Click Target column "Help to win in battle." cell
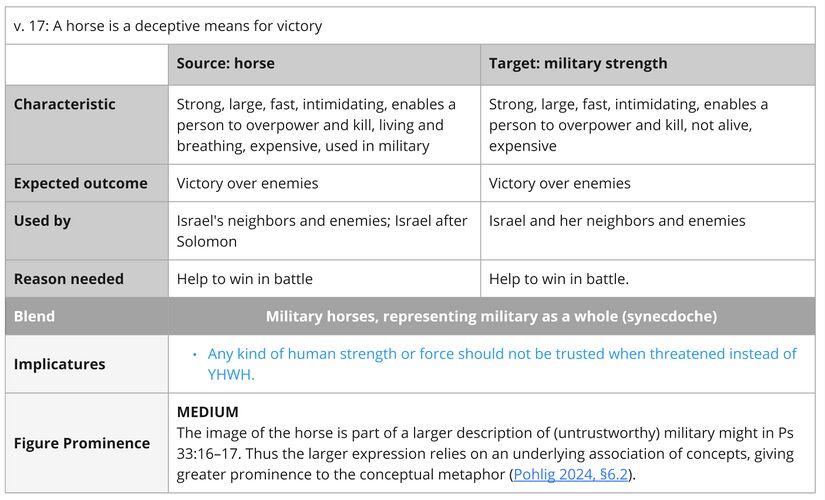The width and height of the screenshot is (825, 500). click(x=558, y=278)
